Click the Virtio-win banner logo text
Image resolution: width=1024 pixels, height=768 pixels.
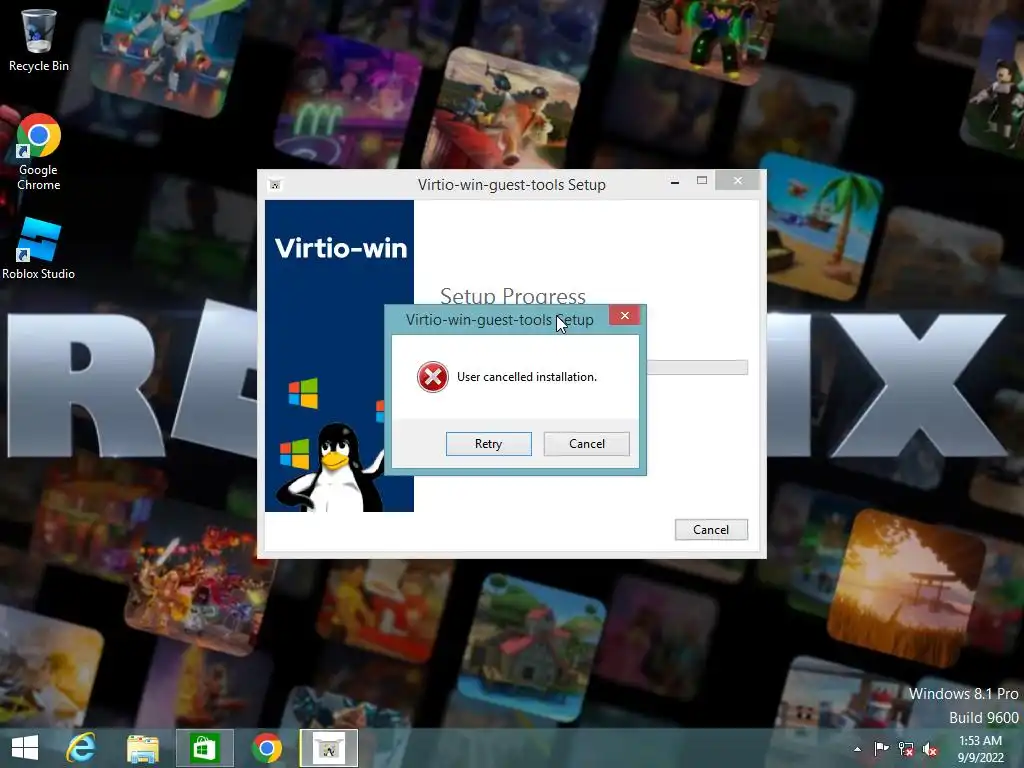click(x=341, y=248)
